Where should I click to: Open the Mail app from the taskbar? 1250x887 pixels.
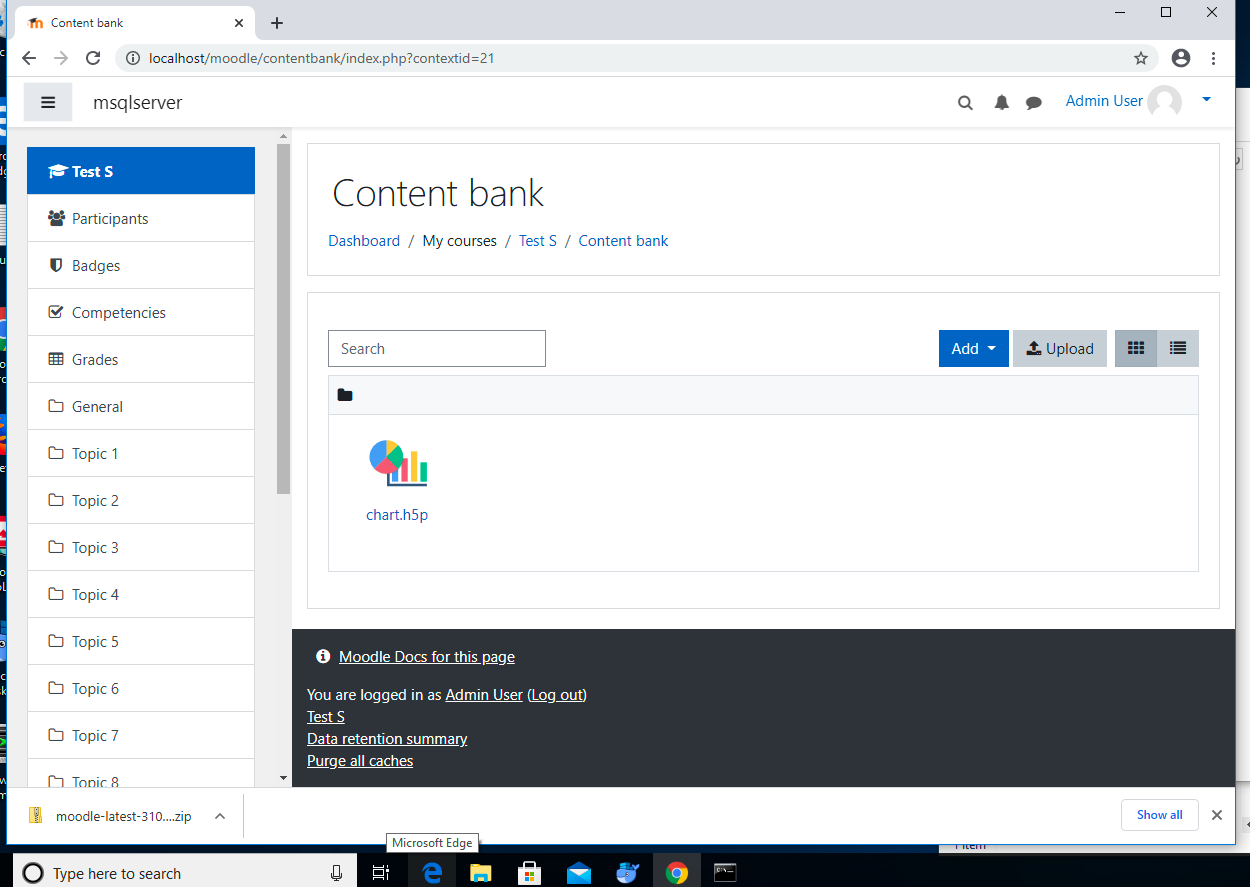click(x=579, y=873)
